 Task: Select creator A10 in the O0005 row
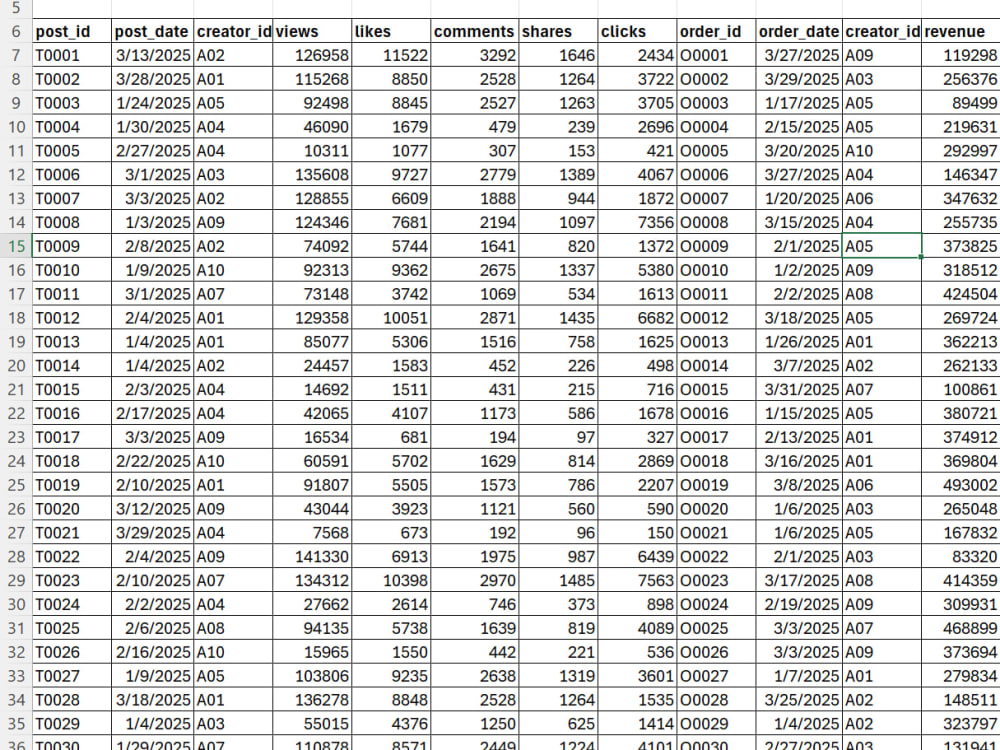pyautogui.click(x=881, y=151)
